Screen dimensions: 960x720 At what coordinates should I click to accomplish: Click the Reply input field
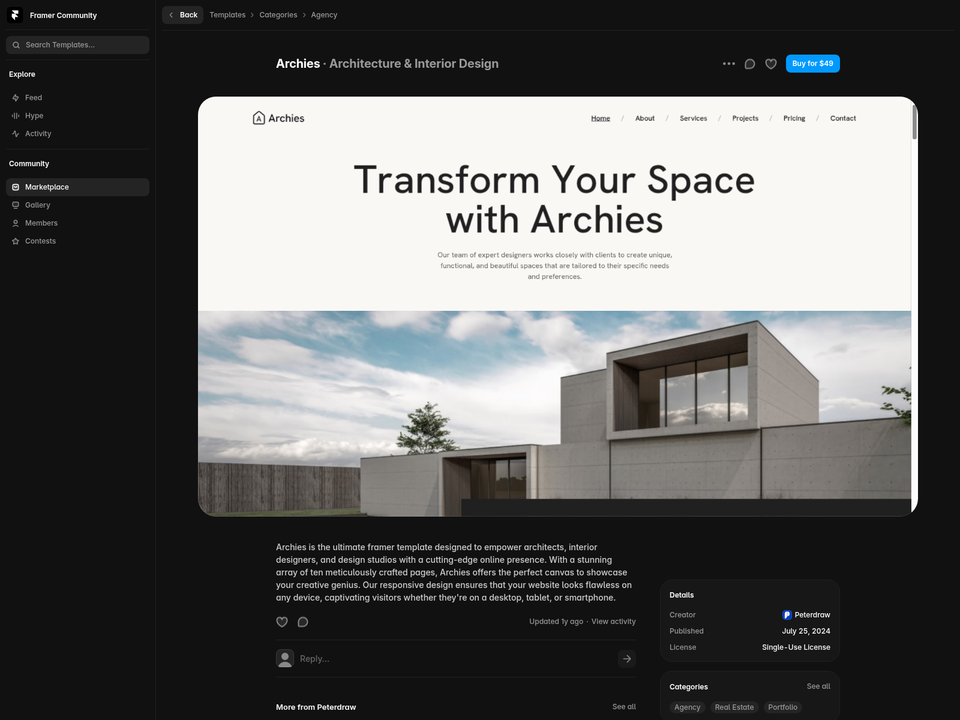(456, 659)
